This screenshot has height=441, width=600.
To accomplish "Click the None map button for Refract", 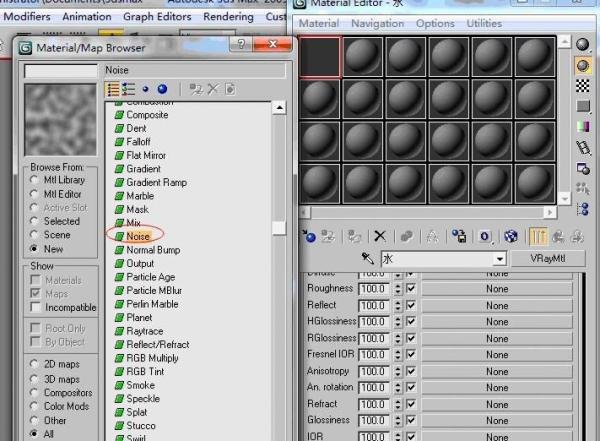I will pos(497,402).
